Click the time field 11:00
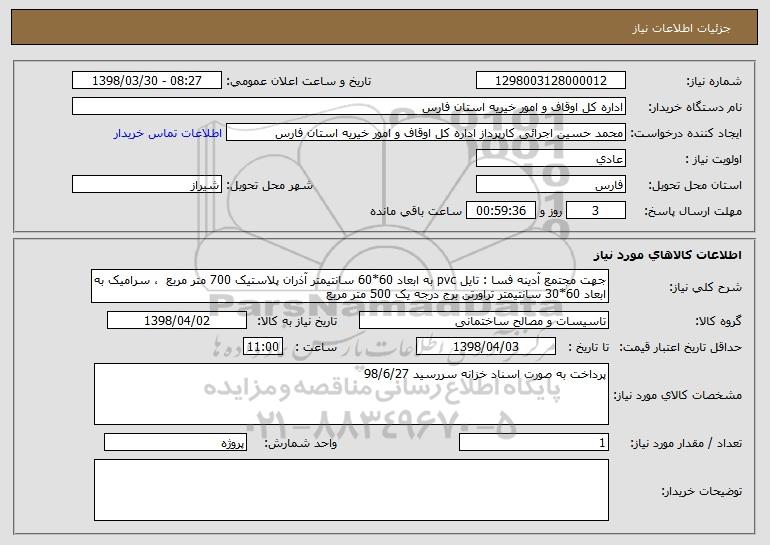Image resolution: width=770 pixels, height=545 pixels. coord(263,347)
